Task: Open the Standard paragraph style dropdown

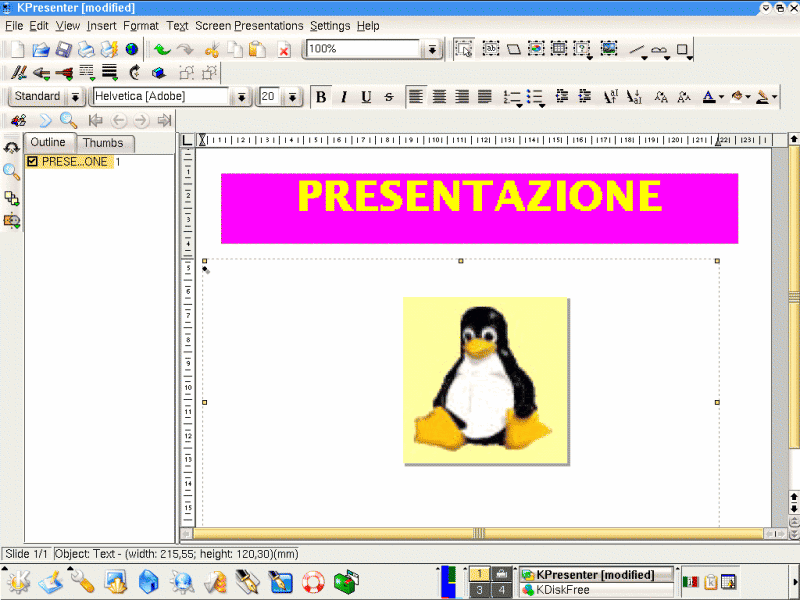Action: (75, 96)
